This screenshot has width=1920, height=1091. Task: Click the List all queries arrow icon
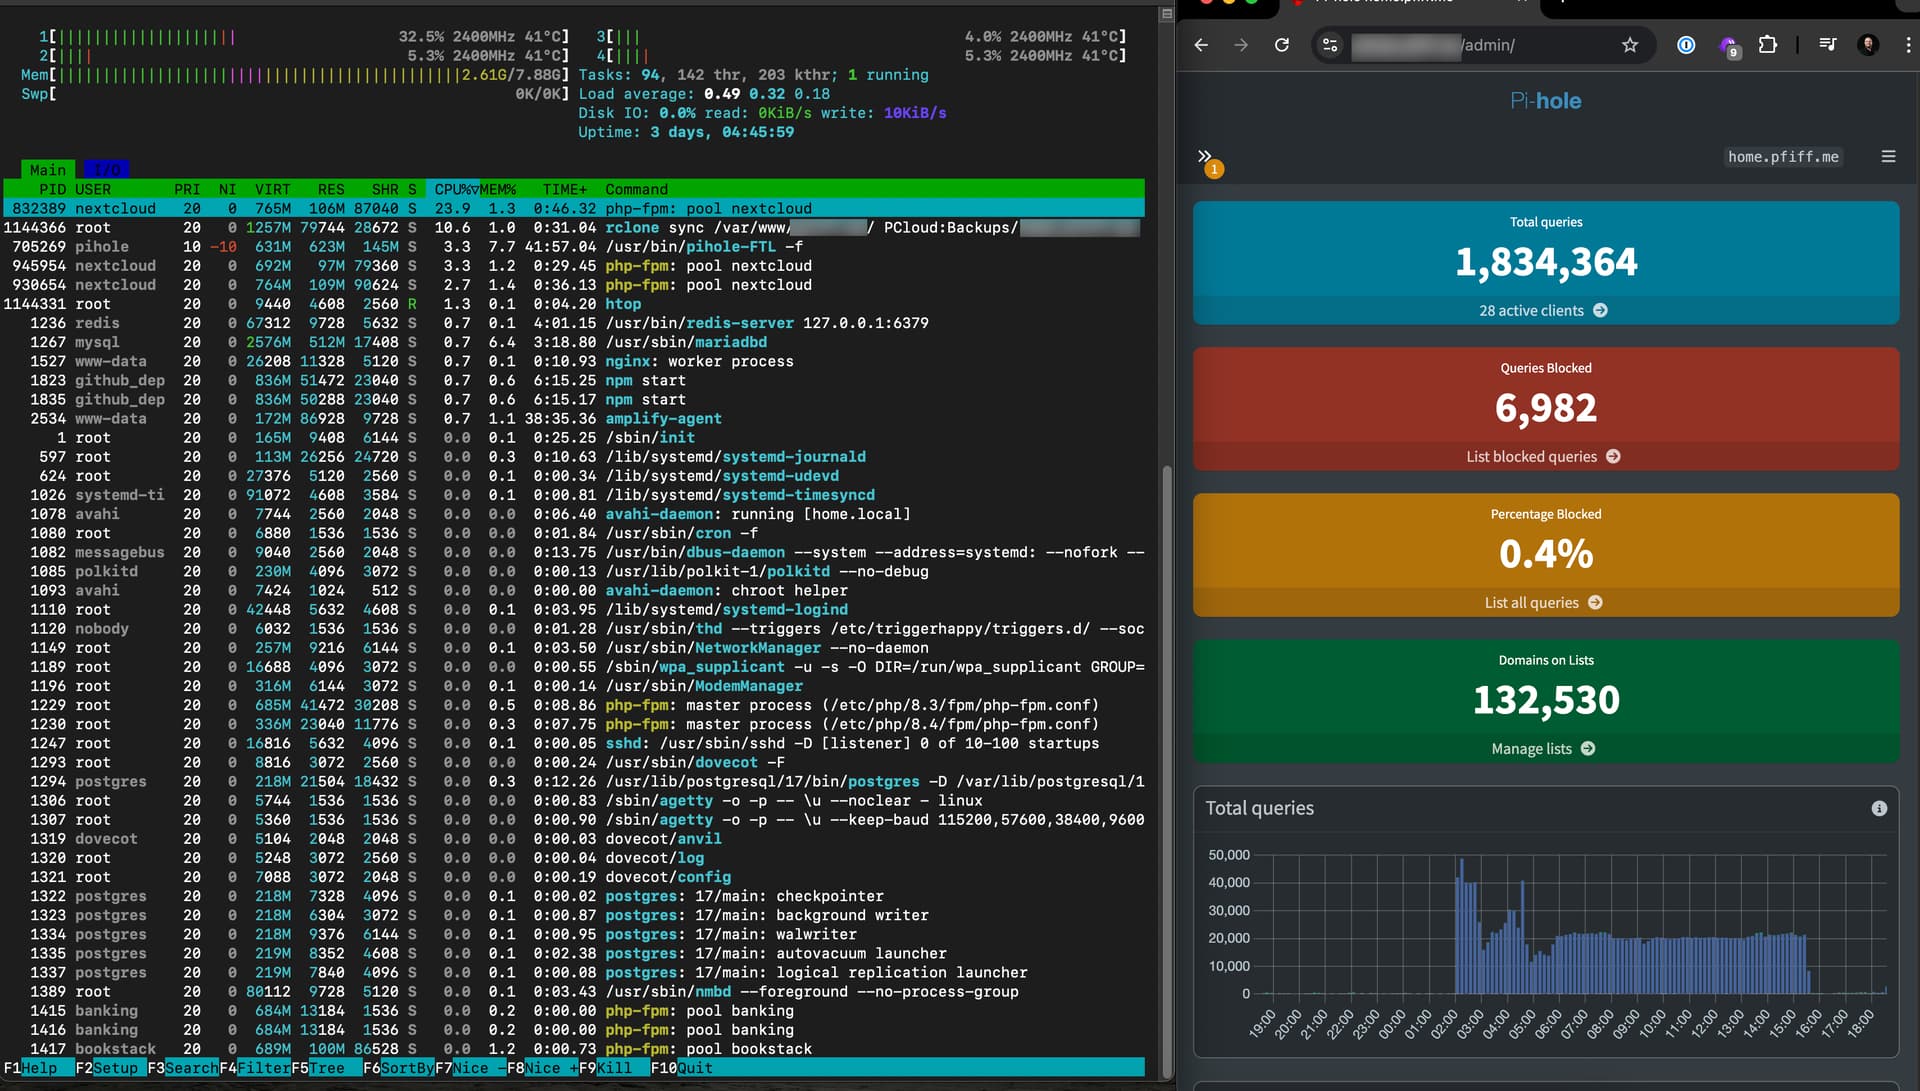[1595, 603]
